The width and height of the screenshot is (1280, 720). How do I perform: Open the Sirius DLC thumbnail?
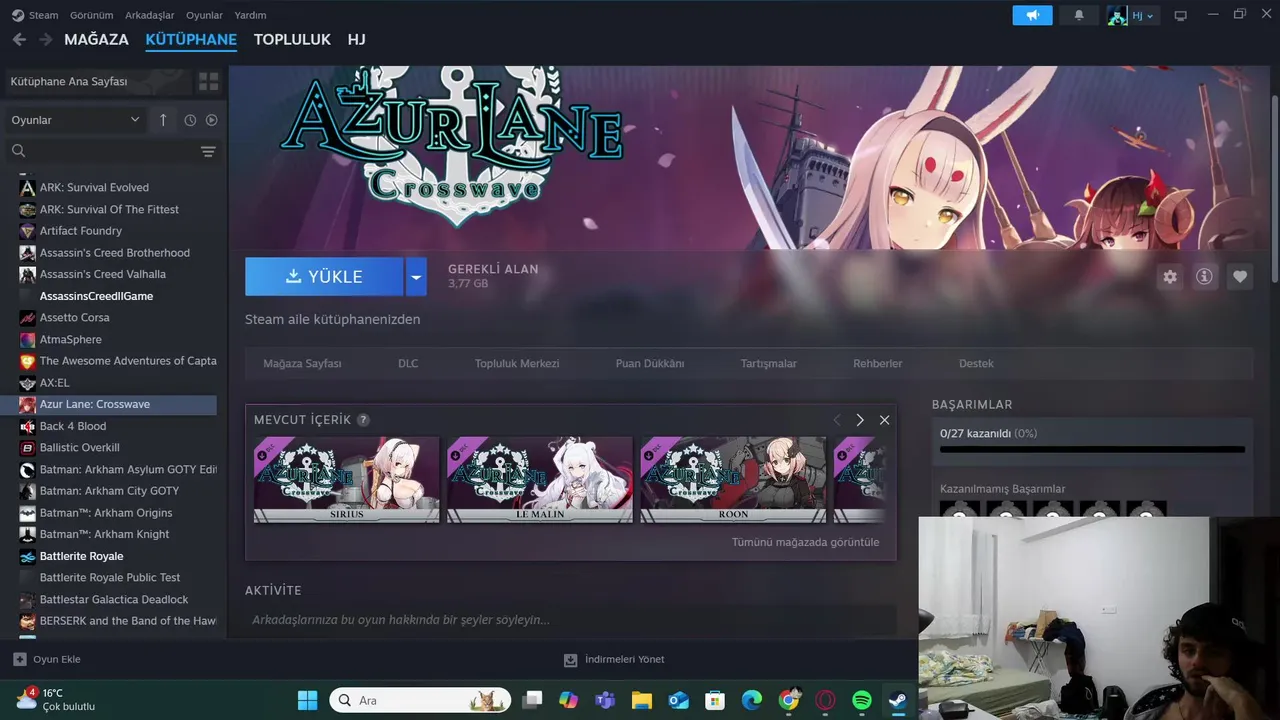(346, 479)
